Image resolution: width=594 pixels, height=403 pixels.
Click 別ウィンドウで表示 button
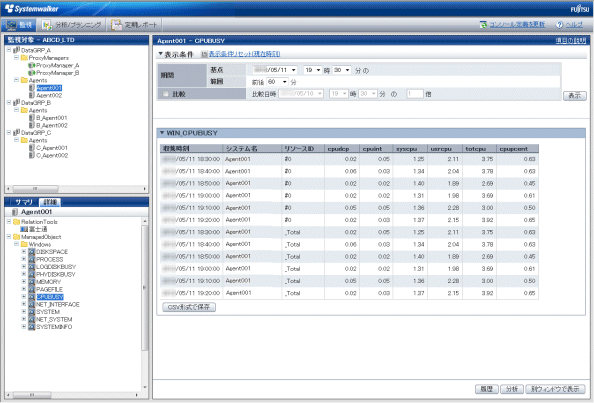pos(555,389)
